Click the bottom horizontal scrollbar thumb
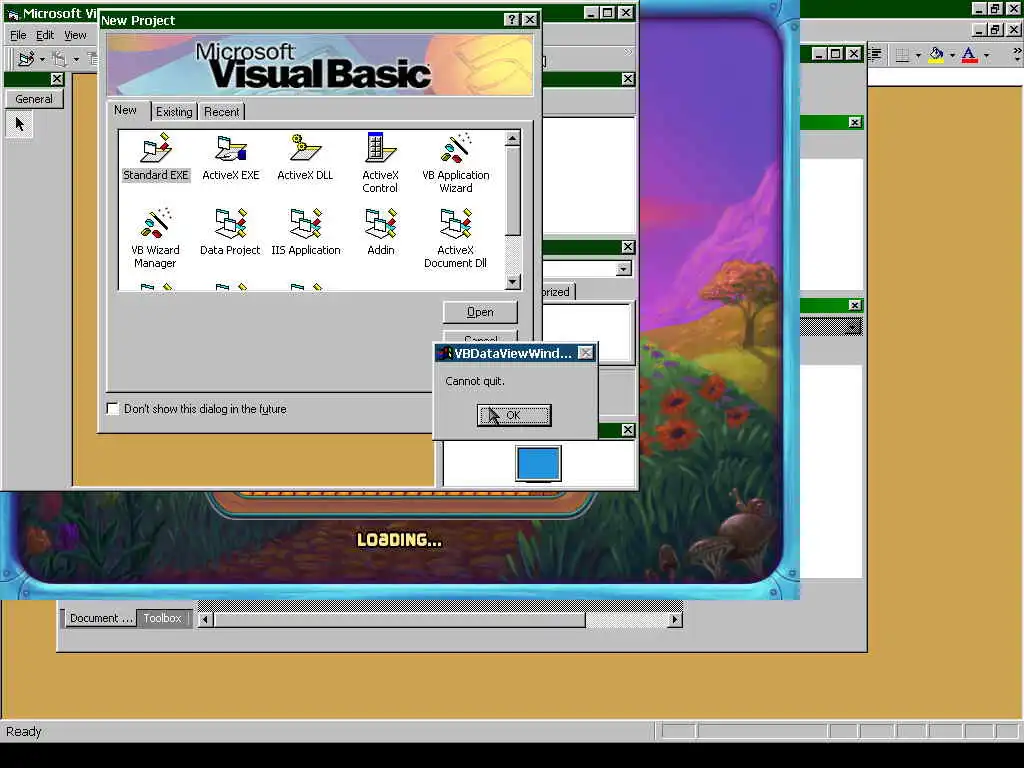Screen dimensions: 1024x768 coord(400,619)
